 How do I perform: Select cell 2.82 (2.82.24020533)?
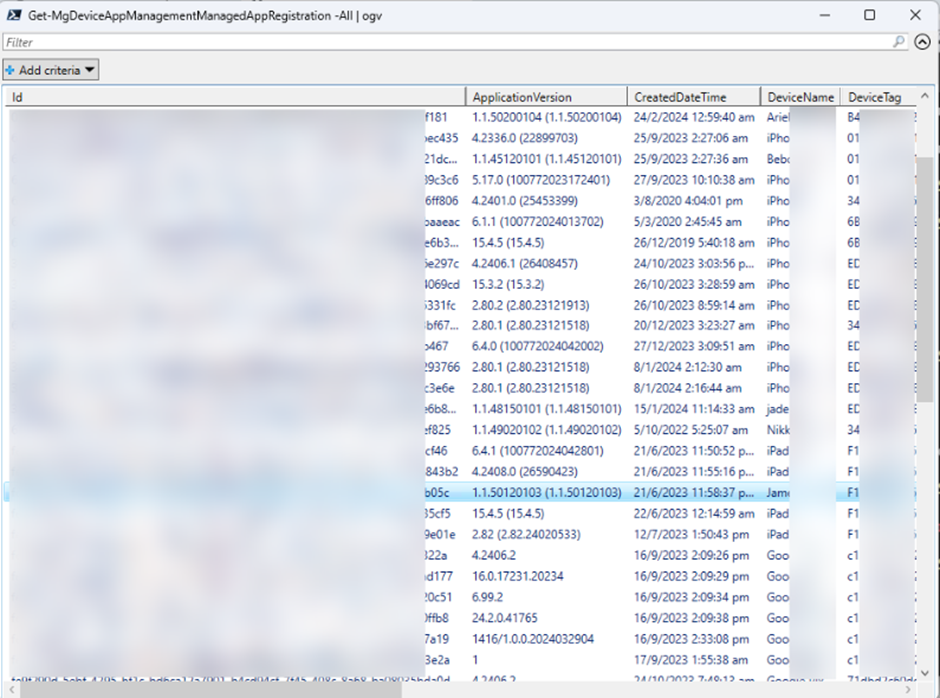(x=526, y=534)
